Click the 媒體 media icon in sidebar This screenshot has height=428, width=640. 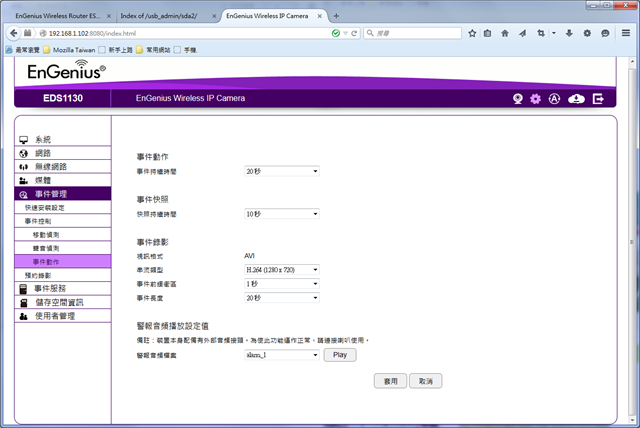[x=24, y=180]
